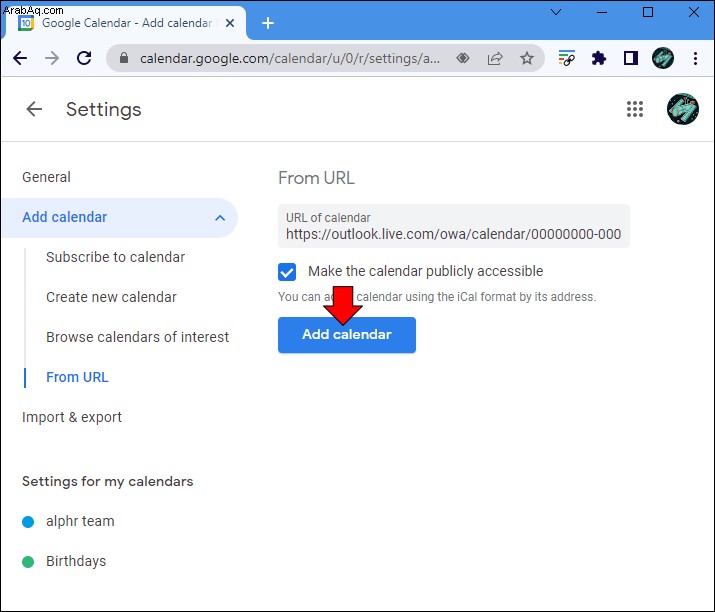Click the padlock site info icon
Image resolution: width=715 pixels, height=612 pixels.
click(124, 58)
